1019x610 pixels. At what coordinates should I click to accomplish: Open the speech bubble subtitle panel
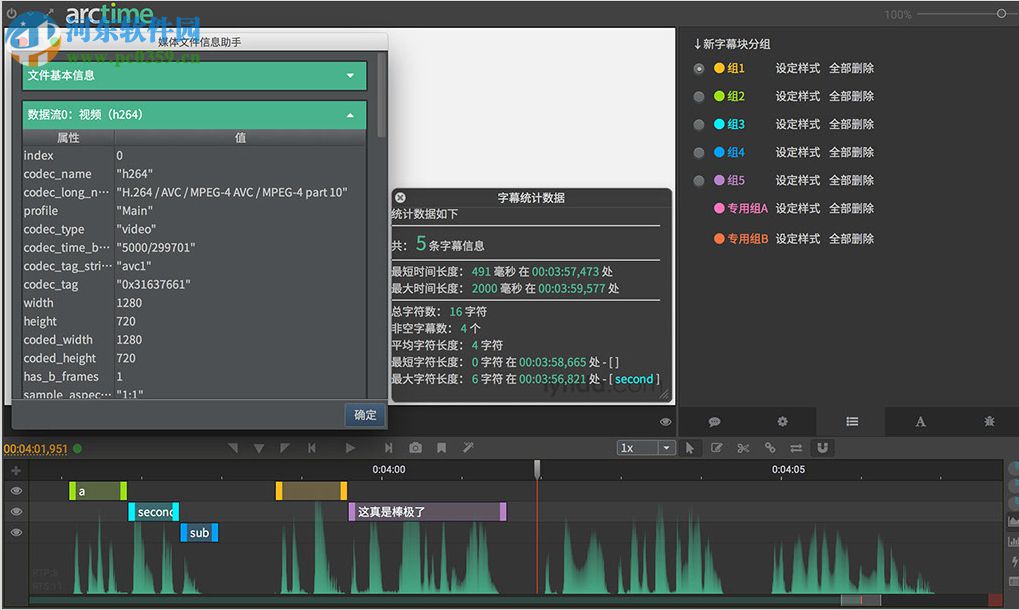click(713, 422)
